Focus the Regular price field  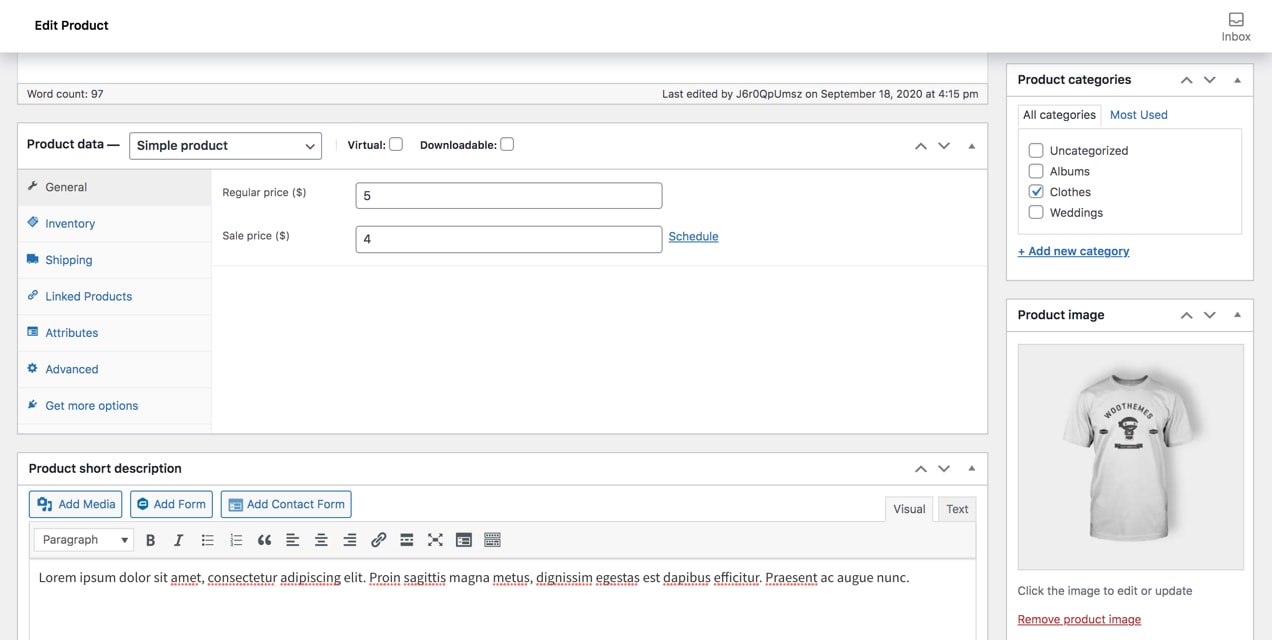click(509, 196)
